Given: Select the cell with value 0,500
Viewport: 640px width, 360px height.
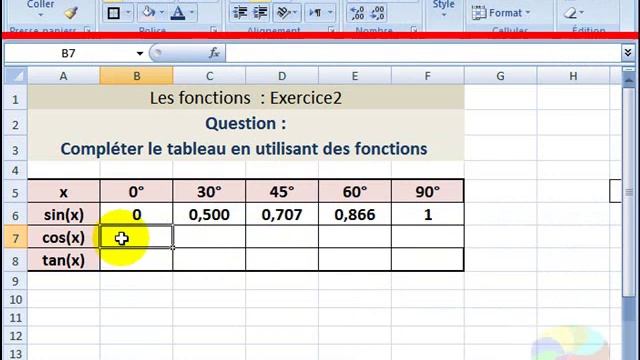Looking at the screenshot, I should (x=209, y=215).
